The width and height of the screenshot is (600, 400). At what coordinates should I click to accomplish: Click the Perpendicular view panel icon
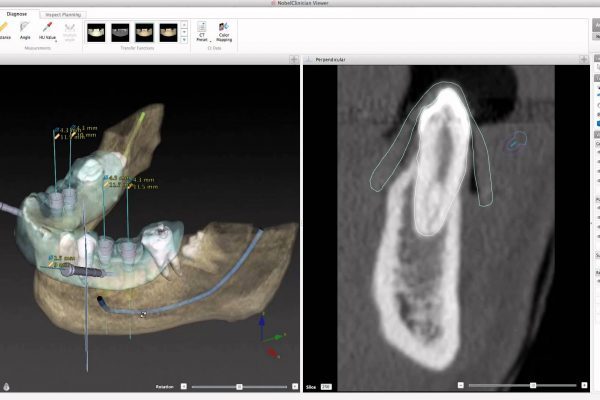[x=308, y=59]
